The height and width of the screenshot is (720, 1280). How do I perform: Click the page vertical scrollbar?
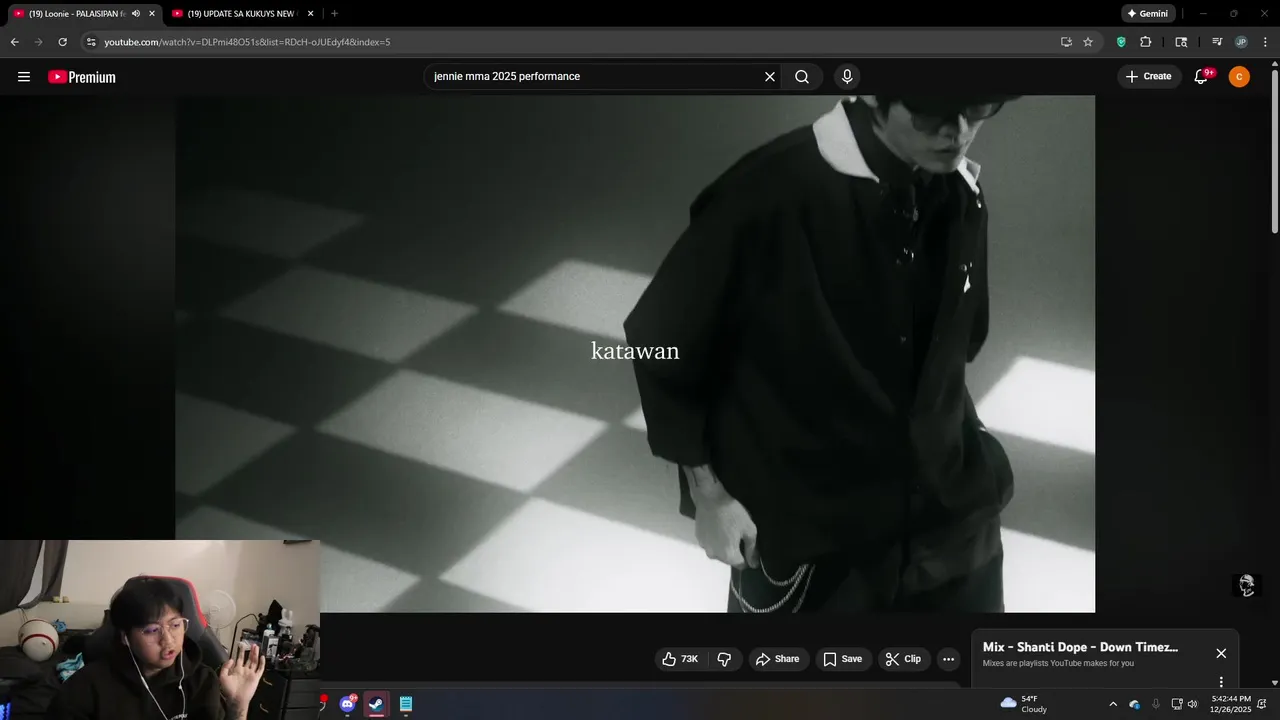[1274, 150]
